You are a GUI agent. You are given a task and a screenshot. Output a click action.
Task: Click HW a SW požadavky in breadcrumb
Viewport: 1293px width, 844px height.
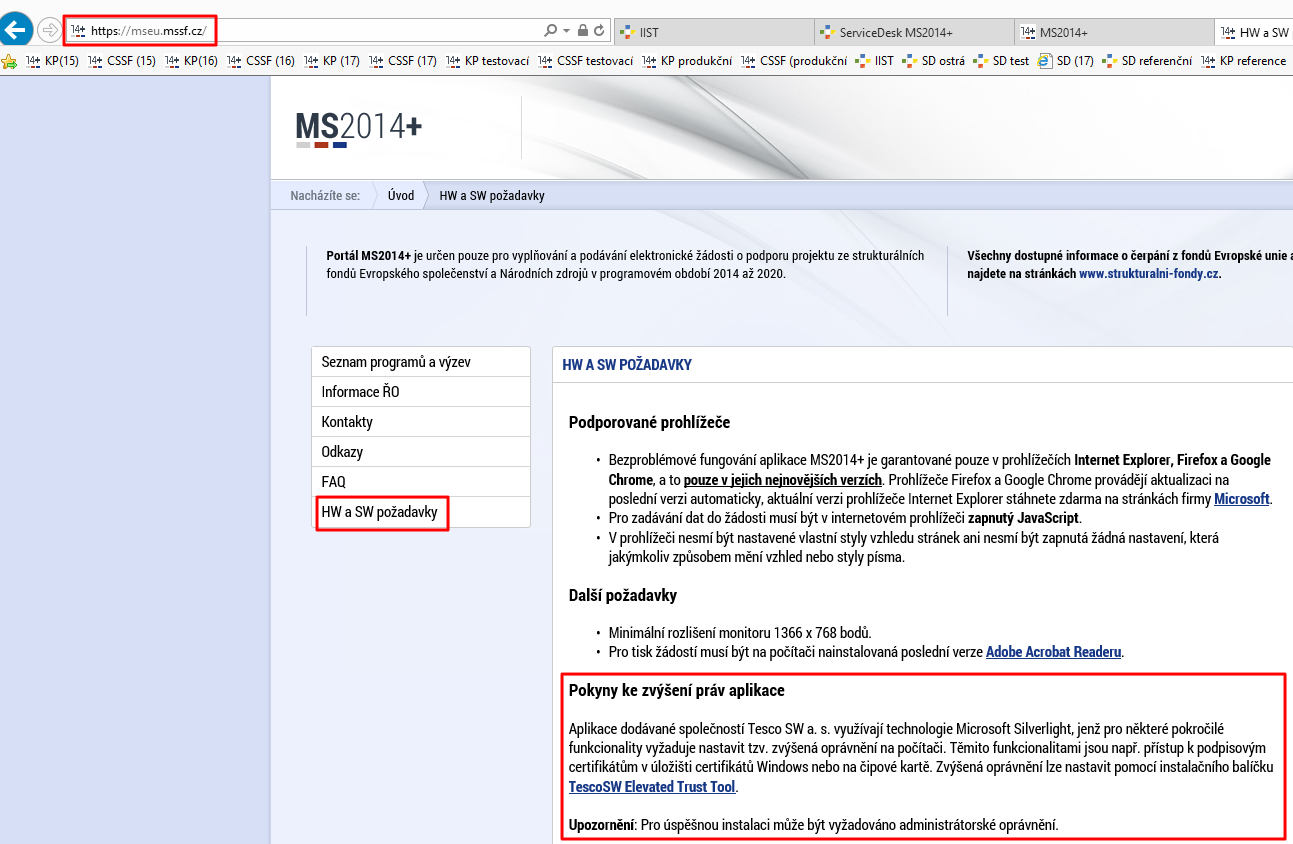click(492, 196)
